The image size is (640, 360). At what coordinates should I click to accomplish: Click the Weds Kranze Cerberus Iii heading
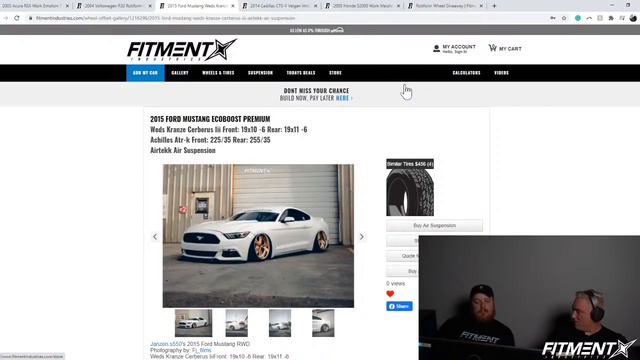(229, 129)
